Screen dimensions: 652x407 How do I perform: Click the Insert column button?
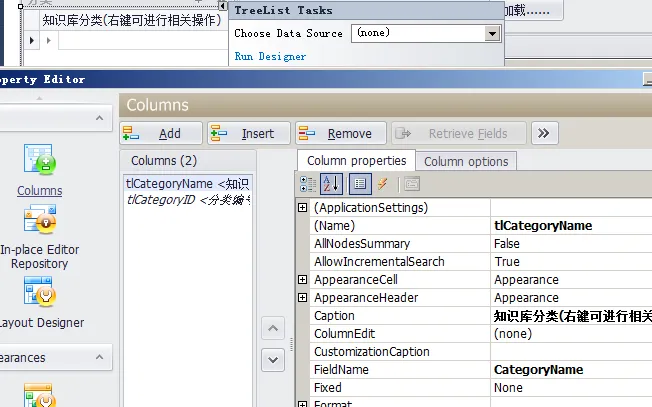point(248,133)
